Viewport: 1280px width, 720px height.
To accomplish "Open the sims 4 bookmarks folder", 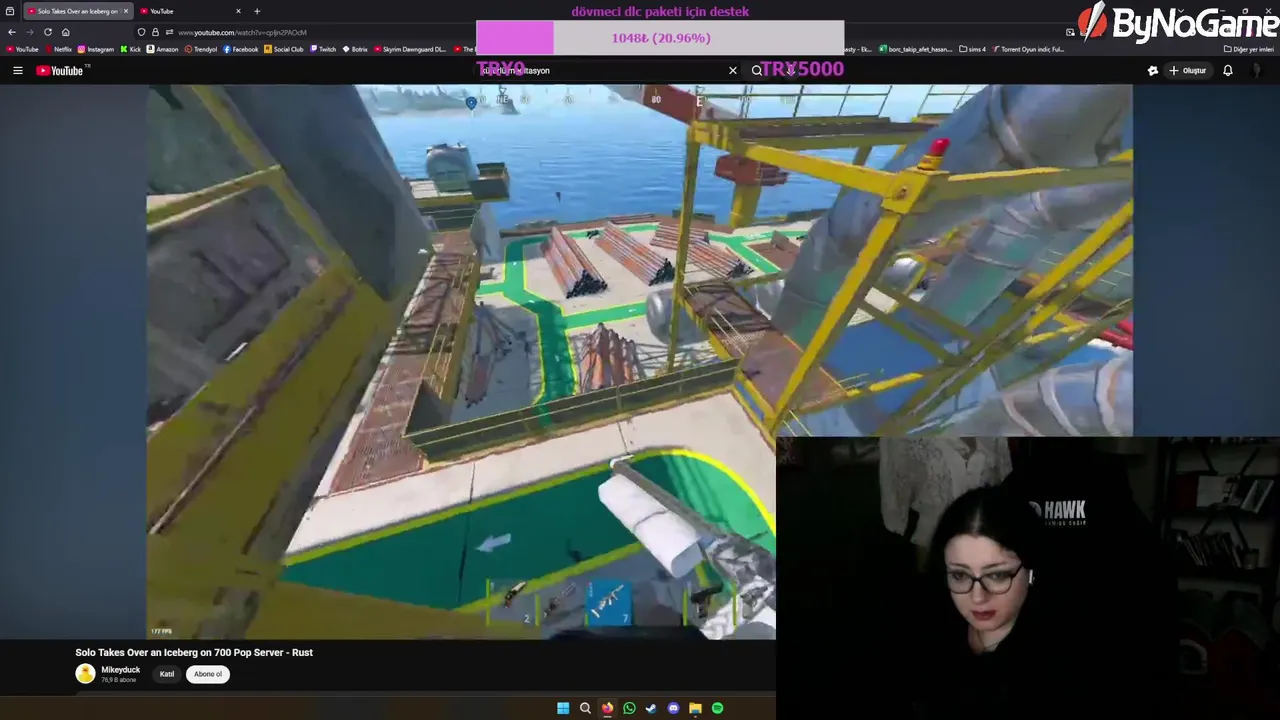I will 973,49.
